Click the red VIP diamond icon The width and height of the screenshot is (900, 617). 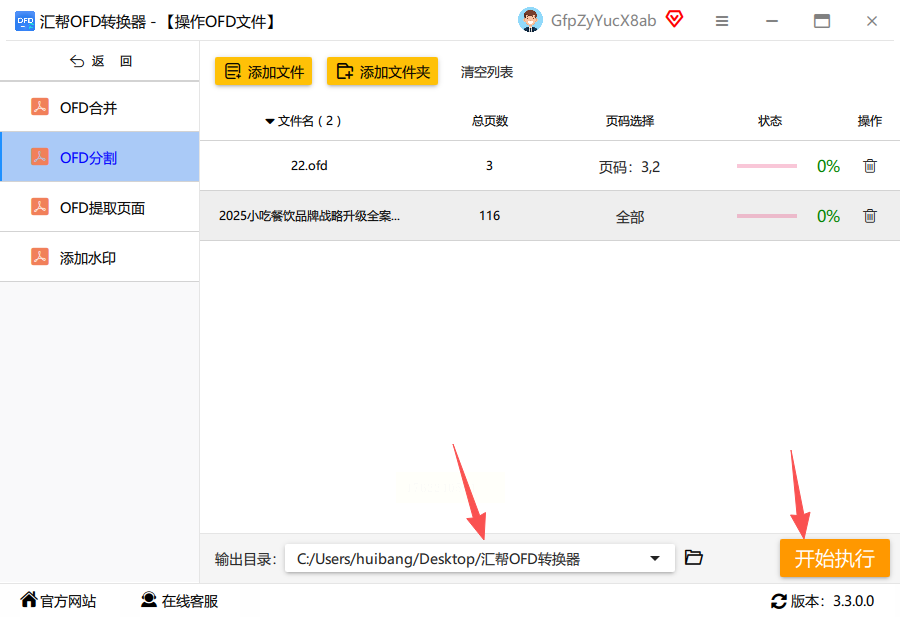click(674, 20)
